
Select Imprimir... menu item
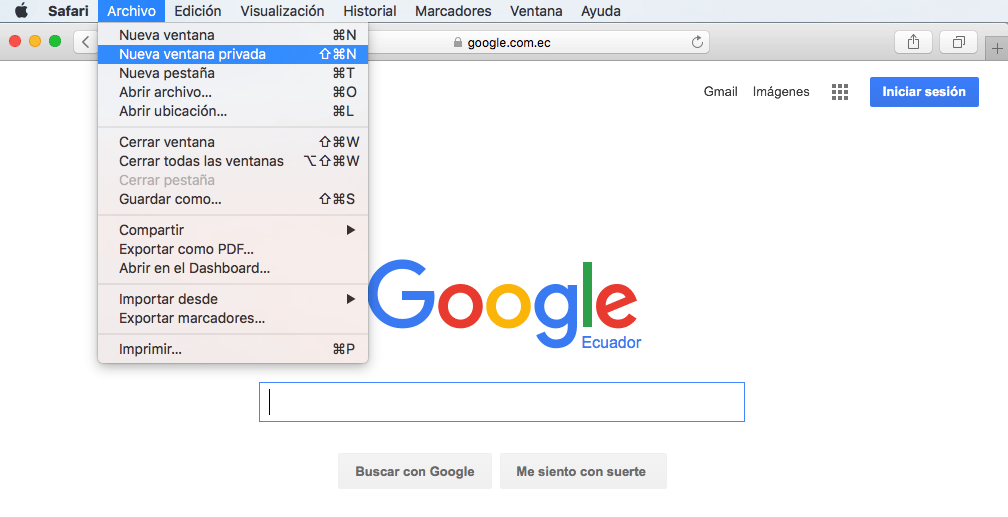233,349
